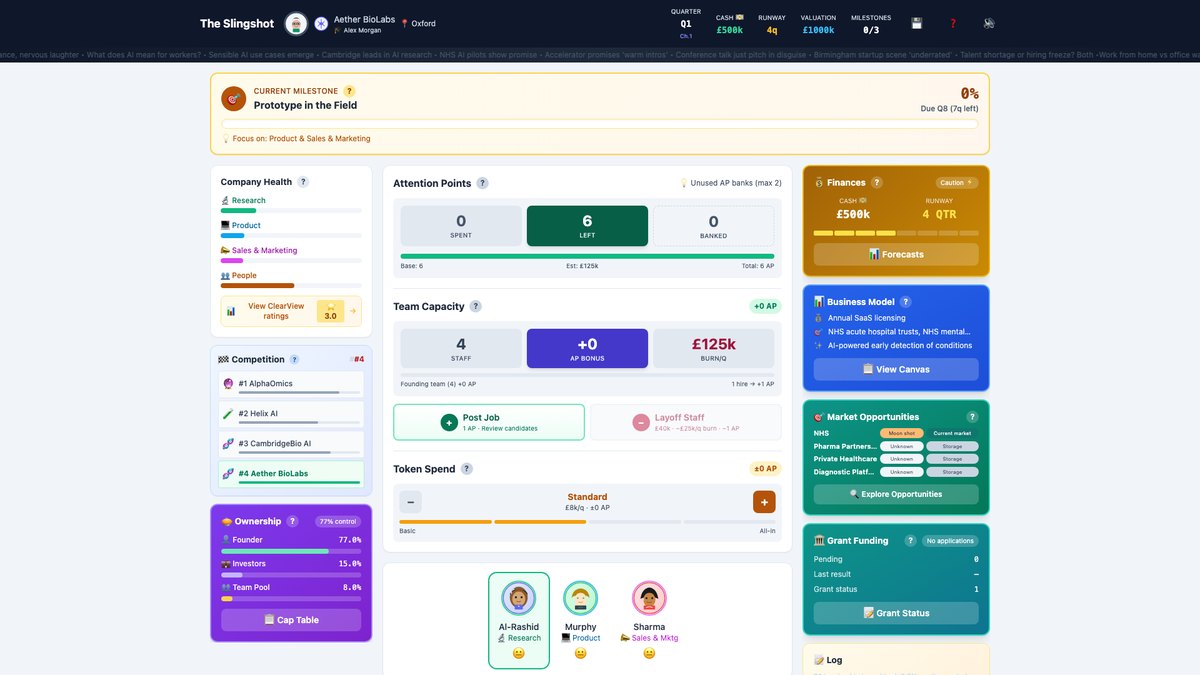Click the No applications badge
The height and width of the screenshot is (675, 1200).
tap(950, 541)
